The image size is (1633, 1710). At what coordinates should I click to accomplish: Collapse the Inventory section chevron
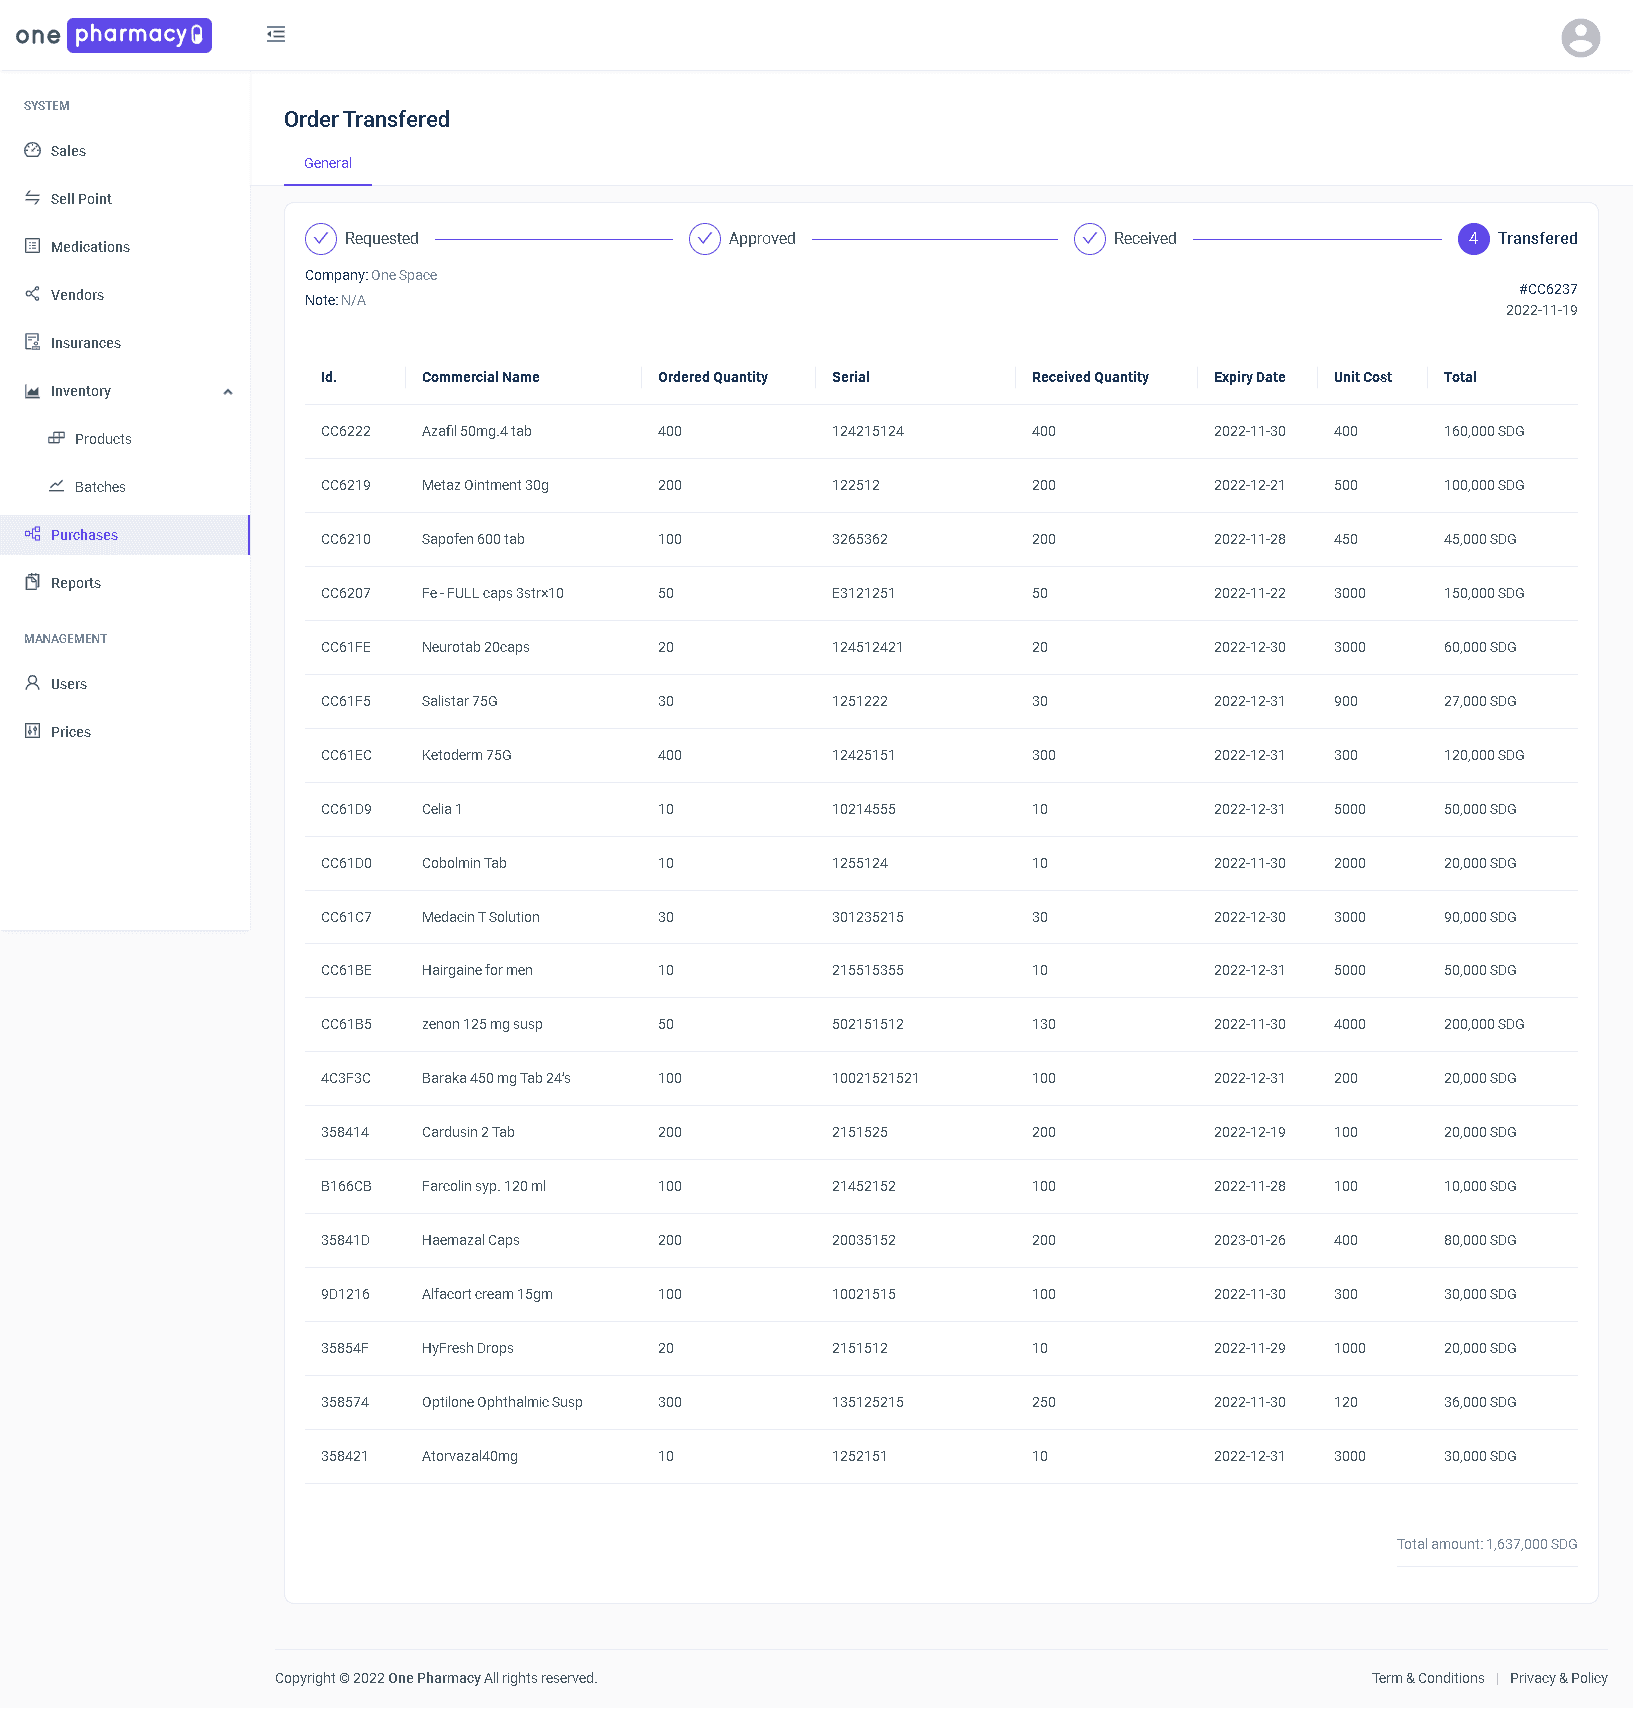coord(229,391)
